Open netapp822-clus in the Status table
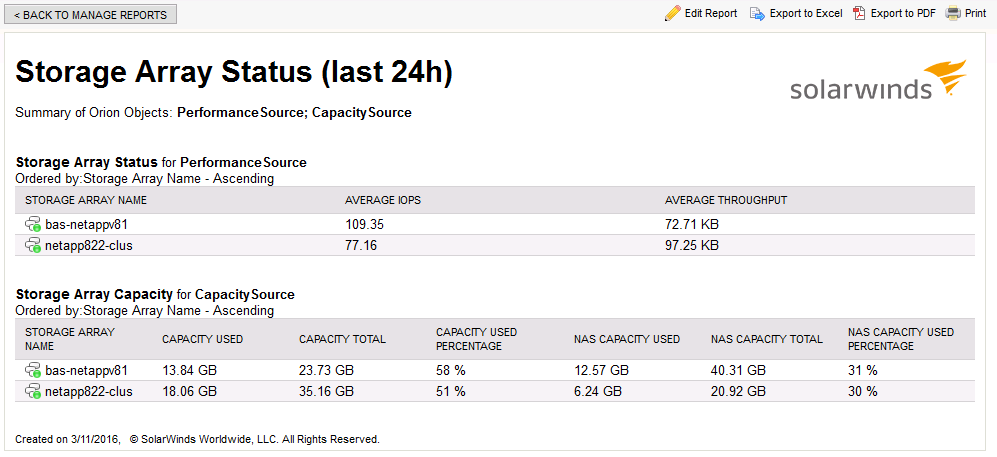Viewport: 997px width, 457px height. tap(89, 245)
